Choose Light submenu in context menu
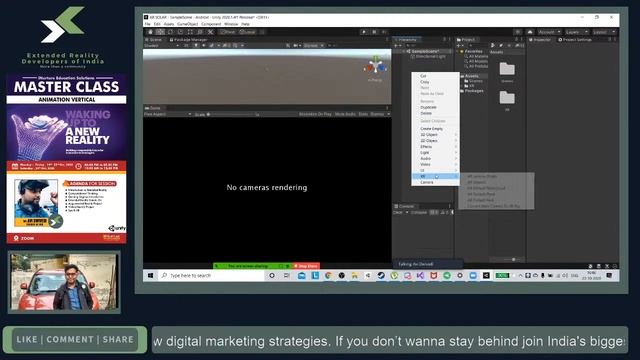This screenshot has height=360, width=640. click(x=435, y=152)
